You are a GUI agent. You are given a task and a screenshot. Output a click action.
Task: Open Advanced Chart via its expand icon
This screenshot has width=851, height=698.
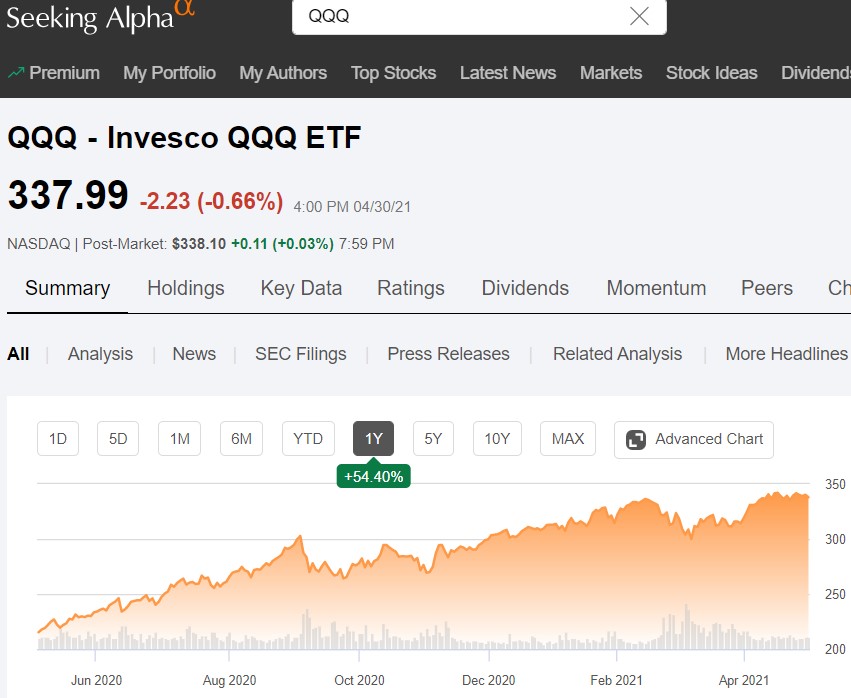point(635,440)
